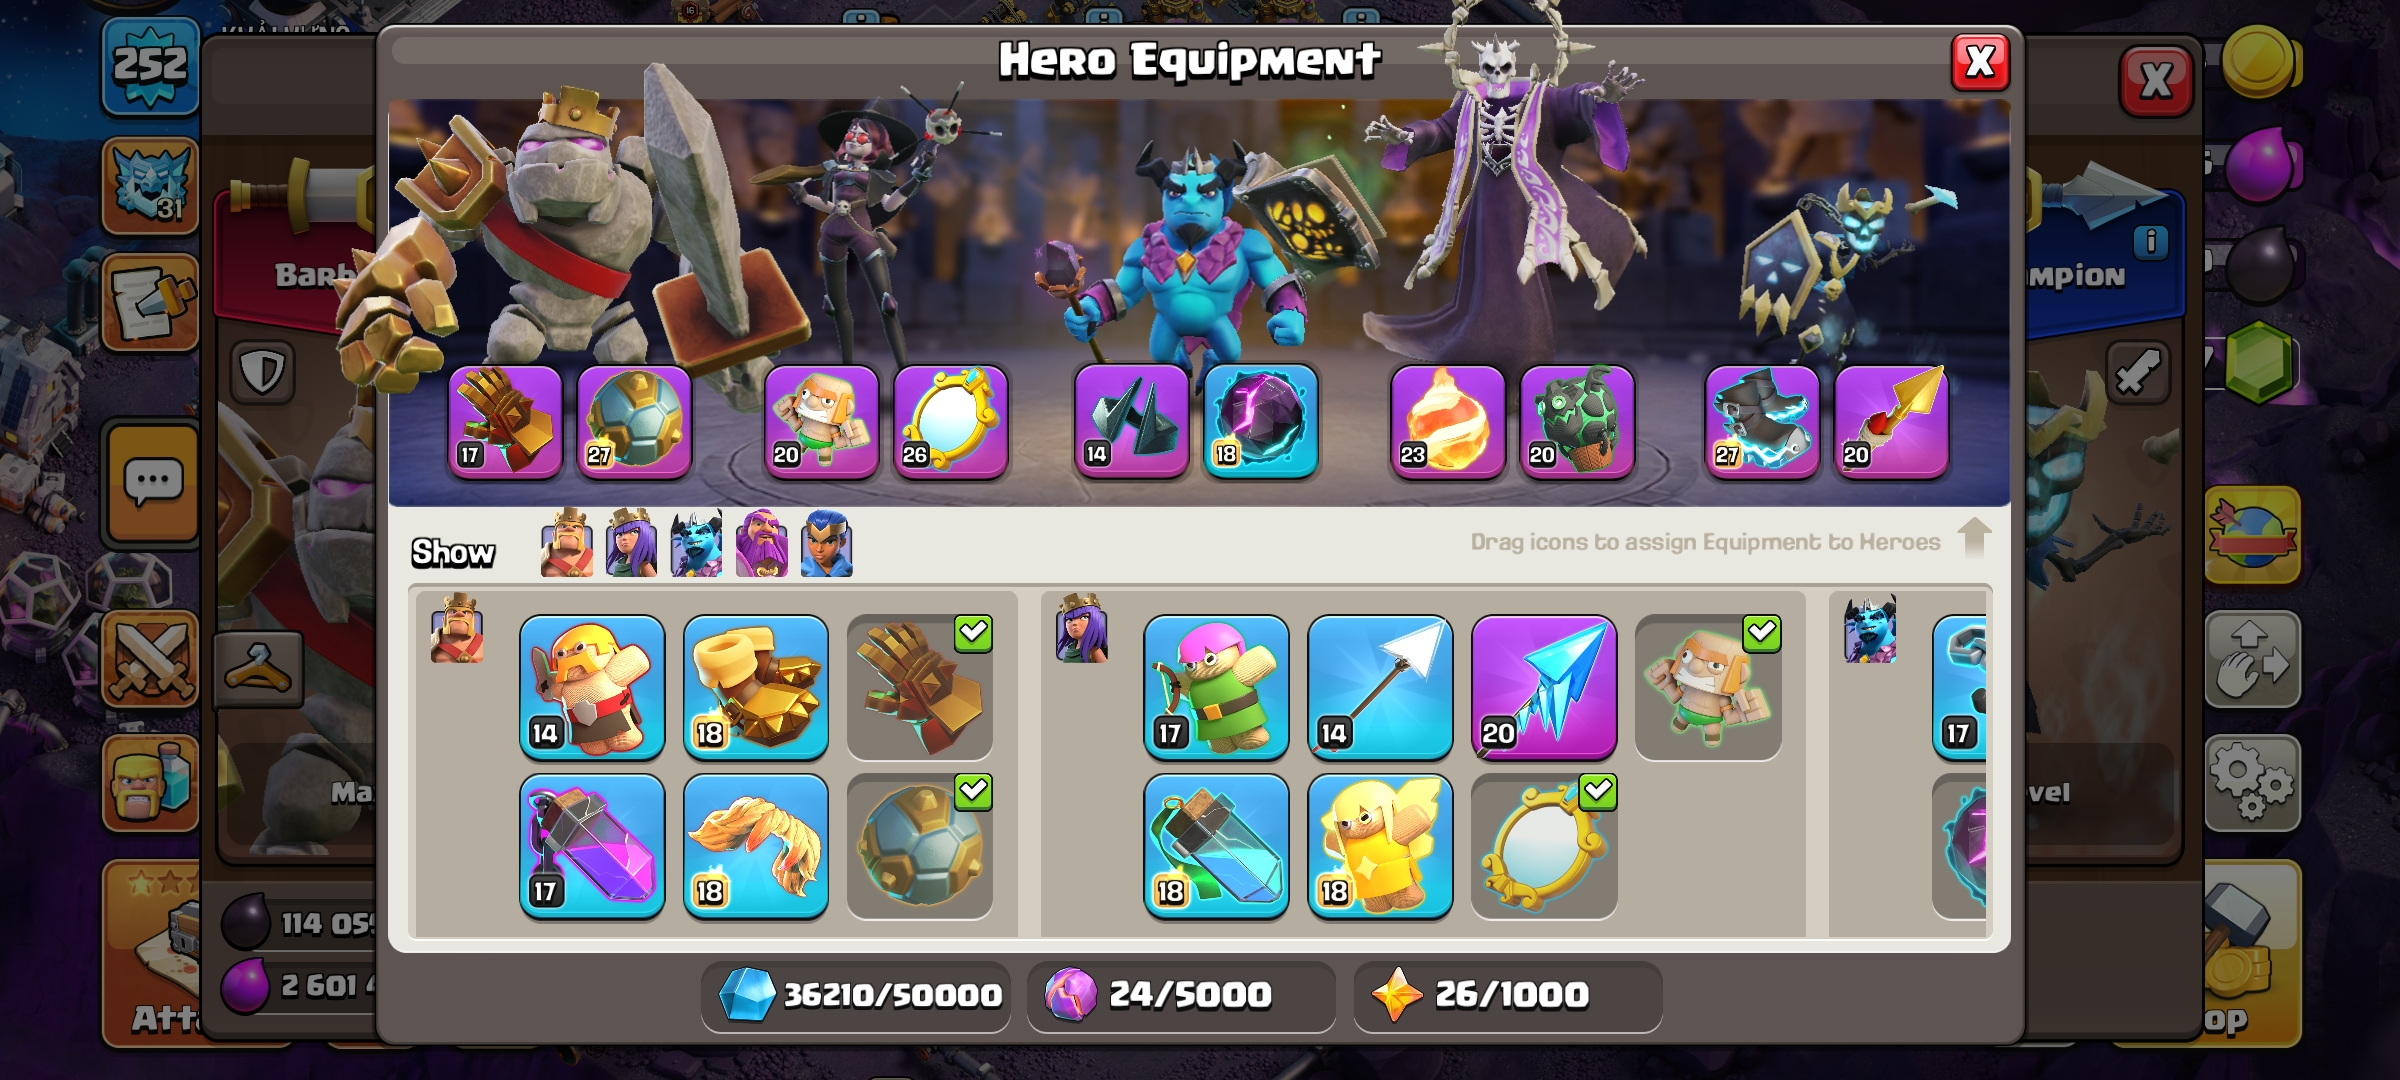Pick the Invisibility Vial equipment level 18
Image resolution: width=2400 pixels, height=1080 pixels.
(x=1216, y=846)
